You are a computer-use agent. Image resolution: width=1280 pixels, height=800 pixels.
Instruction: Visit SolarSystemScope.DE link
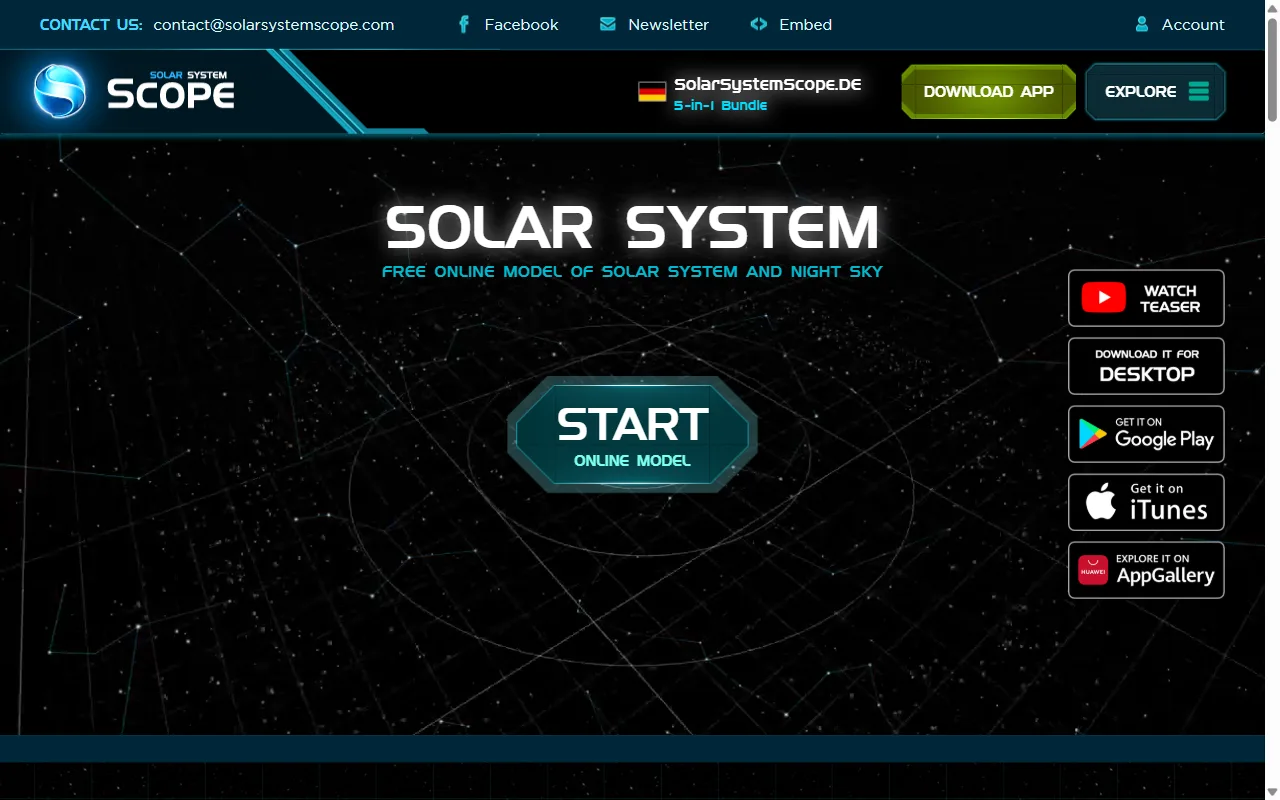(767, 84)
